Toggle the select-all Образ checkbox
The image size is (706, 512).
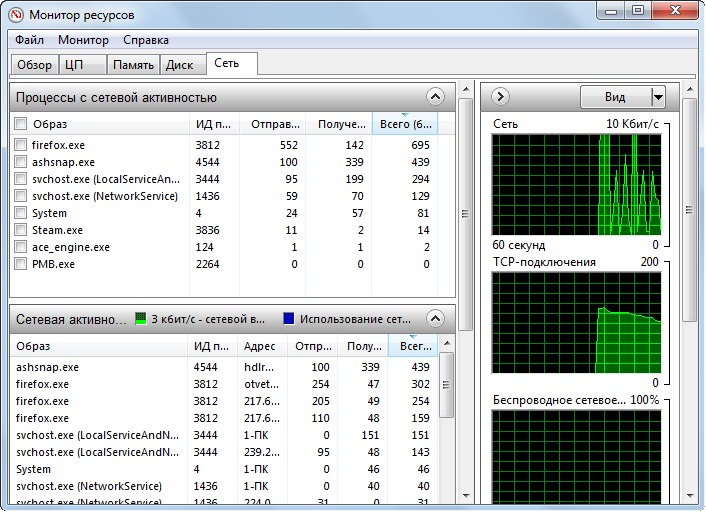point(21,124)
